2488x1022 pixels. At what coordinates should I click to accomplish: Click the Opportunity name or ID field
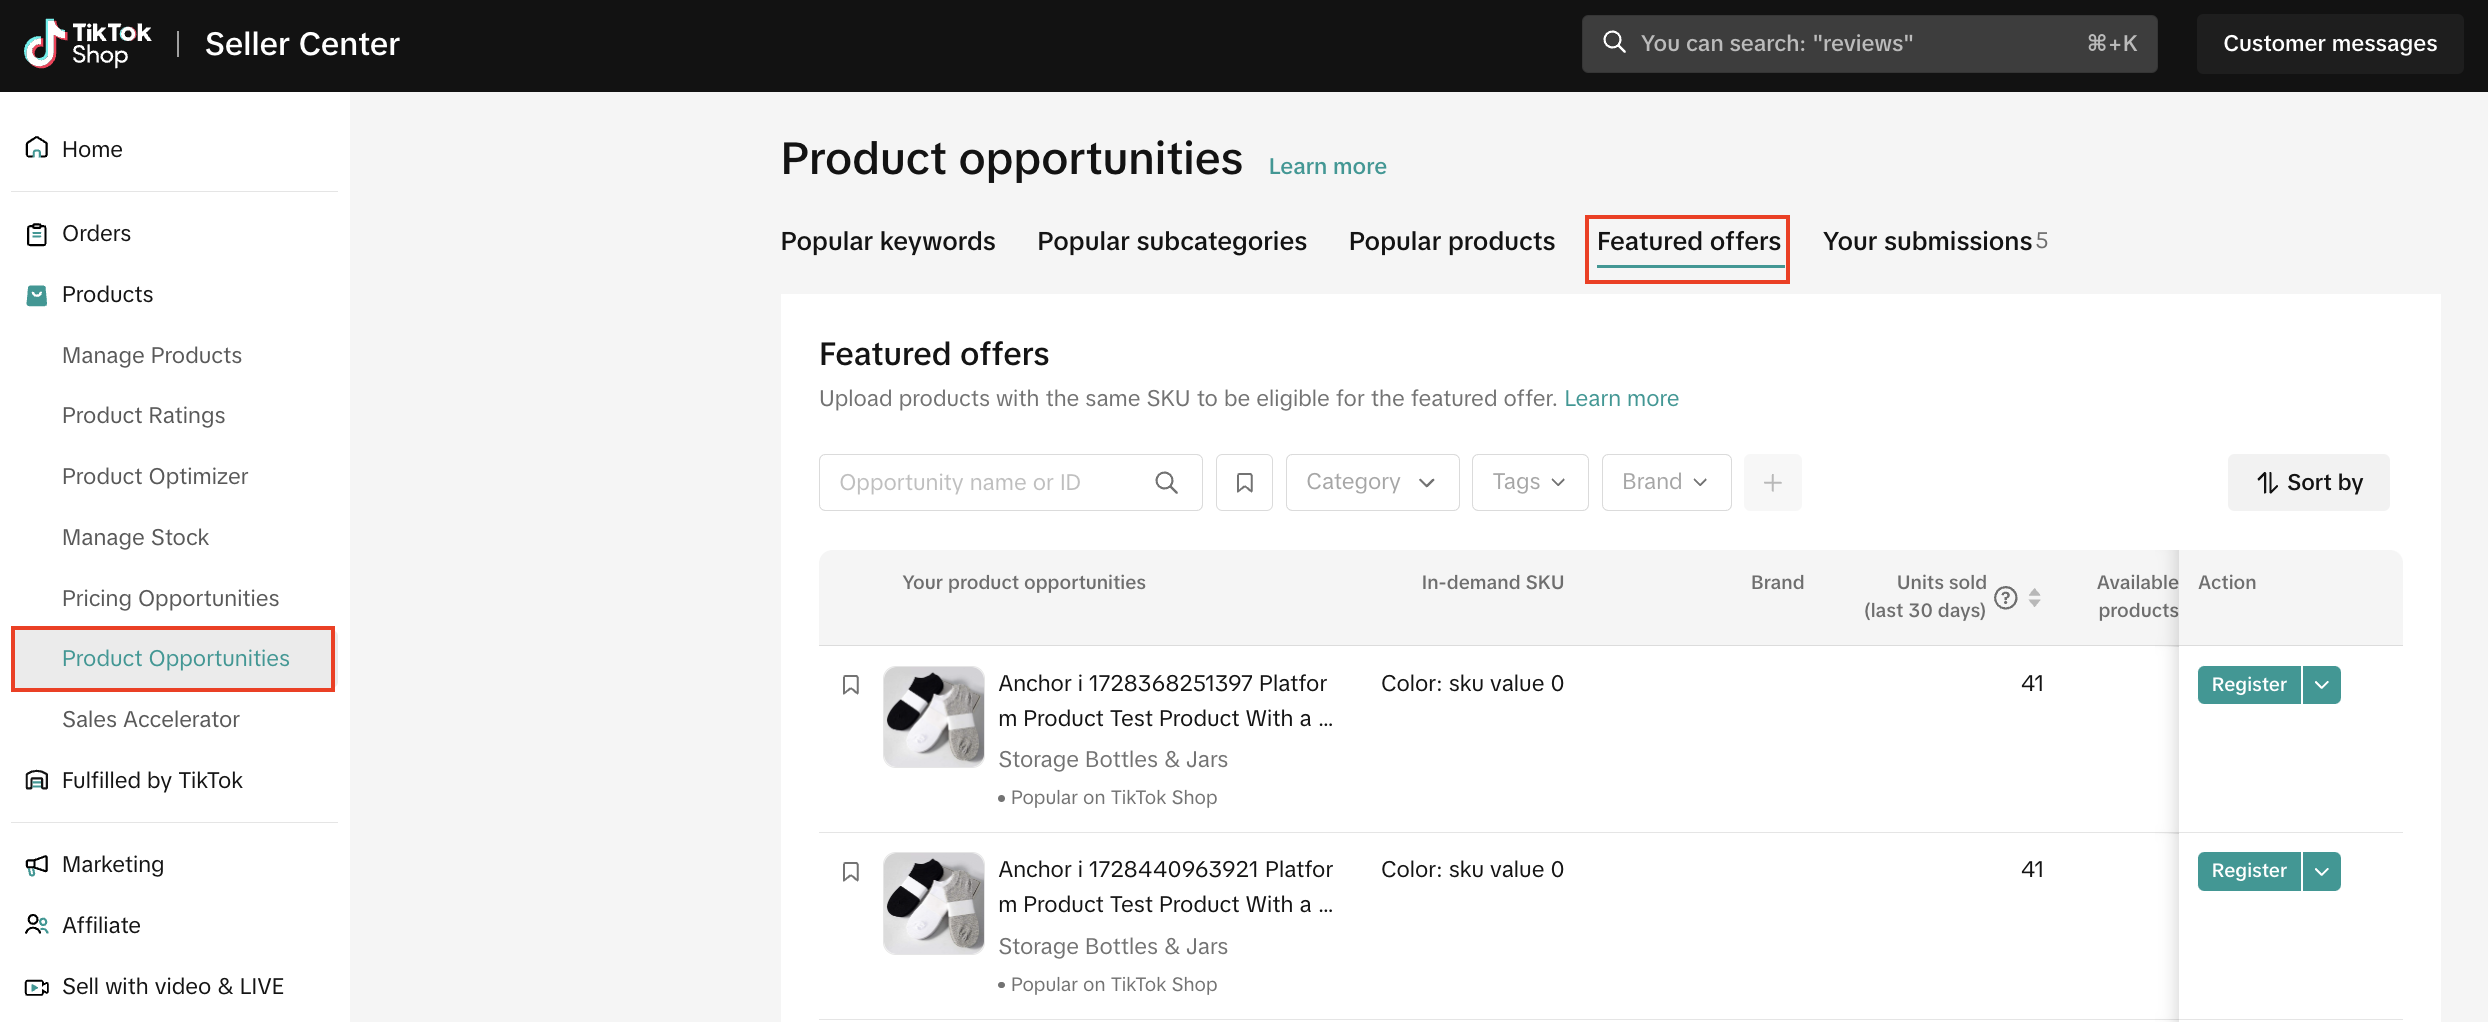click(985, 483)
